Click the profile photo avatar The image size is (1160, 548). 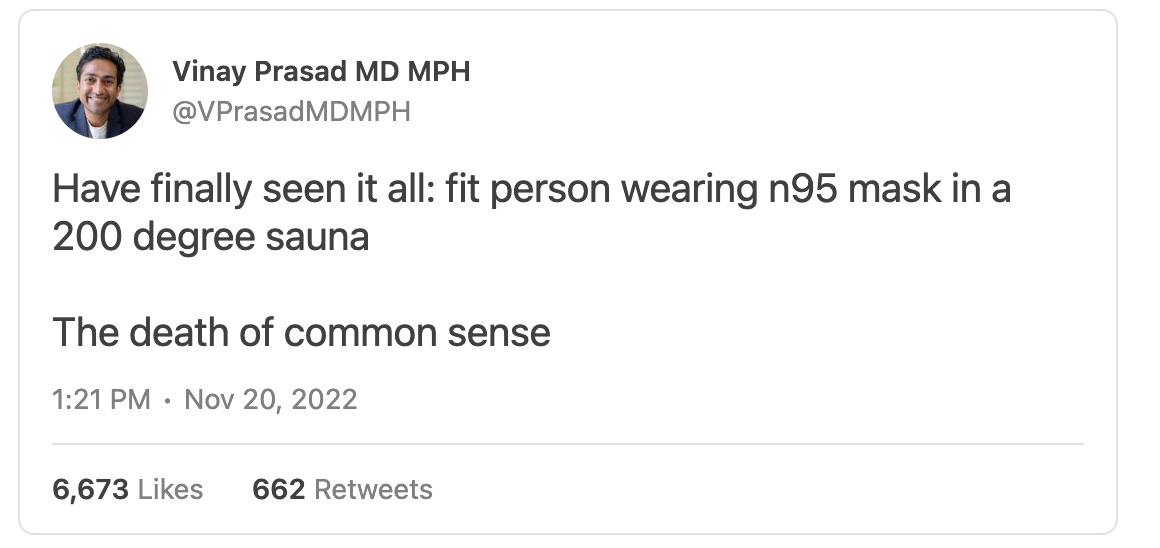click(99, 91)
